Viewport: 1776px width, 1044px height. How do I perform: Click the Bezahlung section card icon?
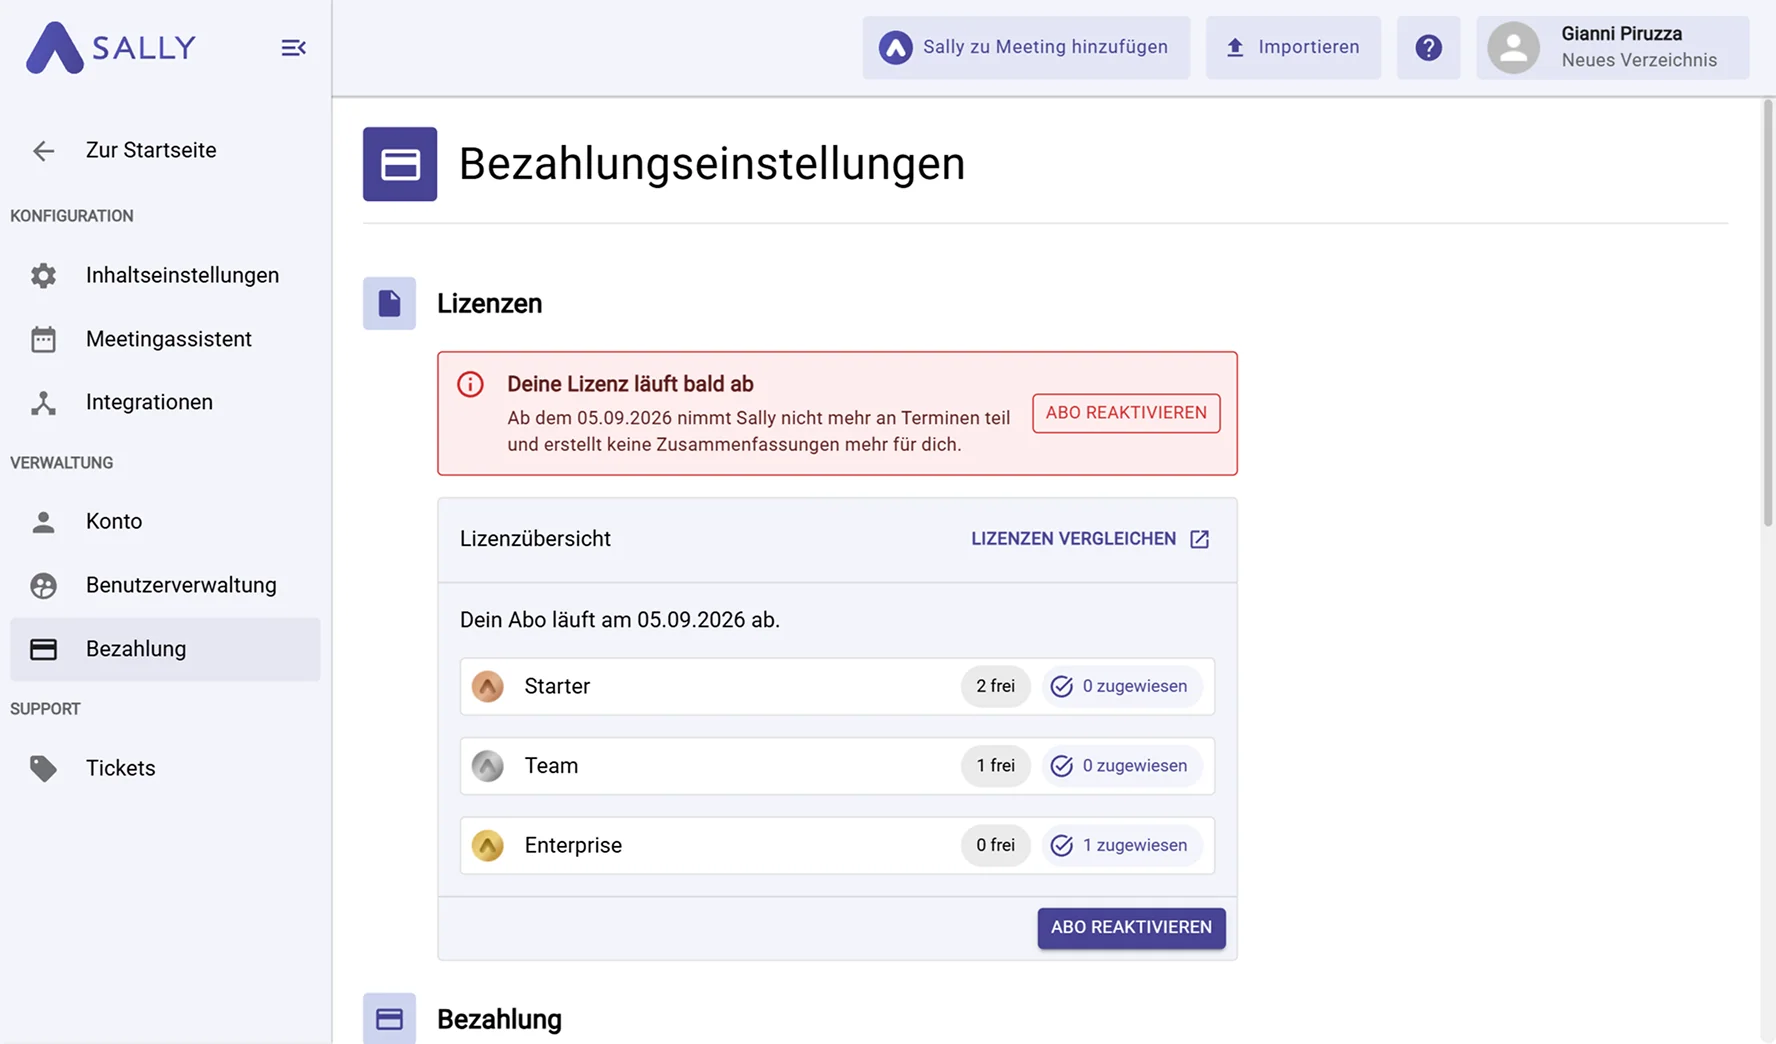pyautogui.click(x=389, y=1019)
